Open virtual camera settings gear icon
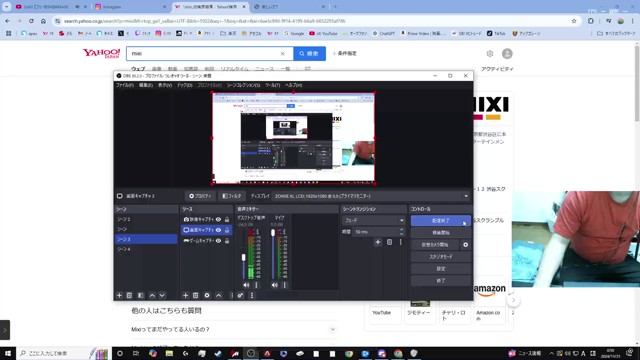This screenshot has width=640, height=360. coord(465,244)
